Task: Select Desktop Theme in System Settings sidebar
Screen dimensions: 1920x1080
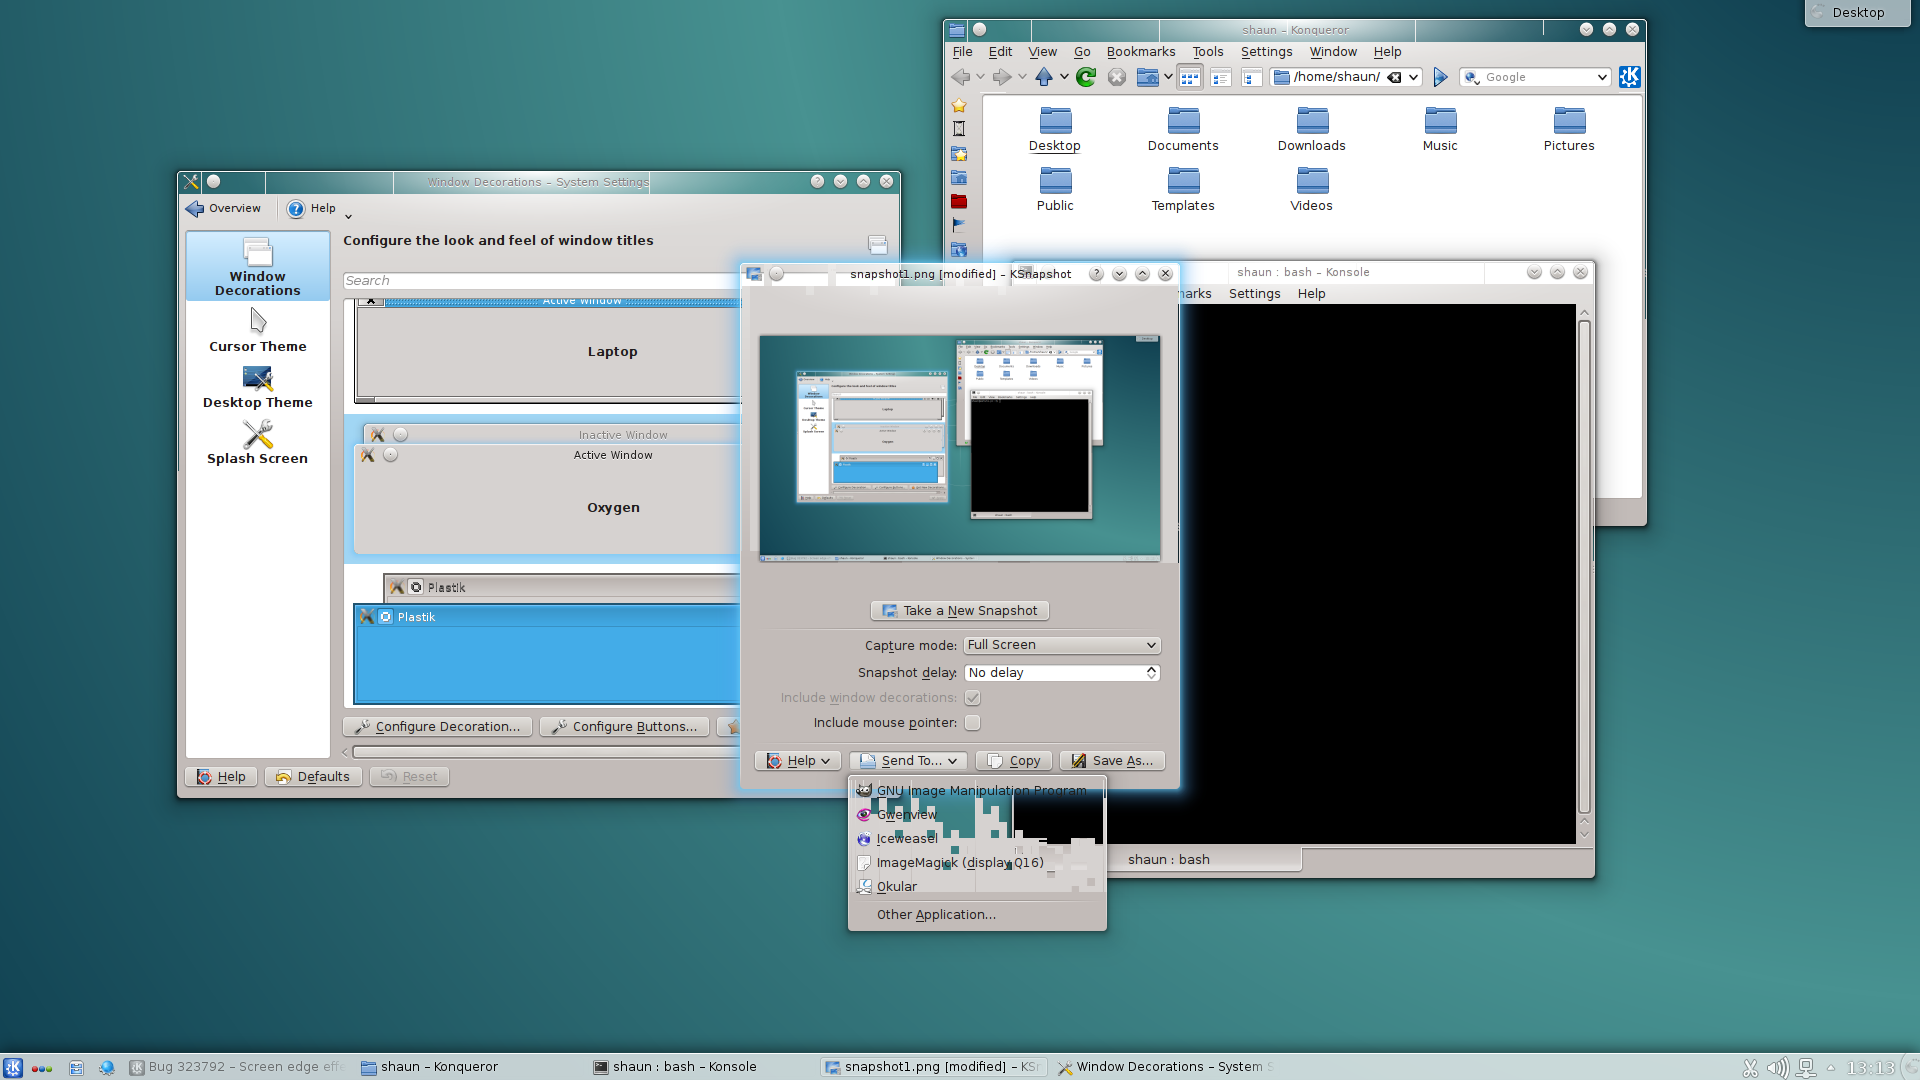Action: (258, 387)
